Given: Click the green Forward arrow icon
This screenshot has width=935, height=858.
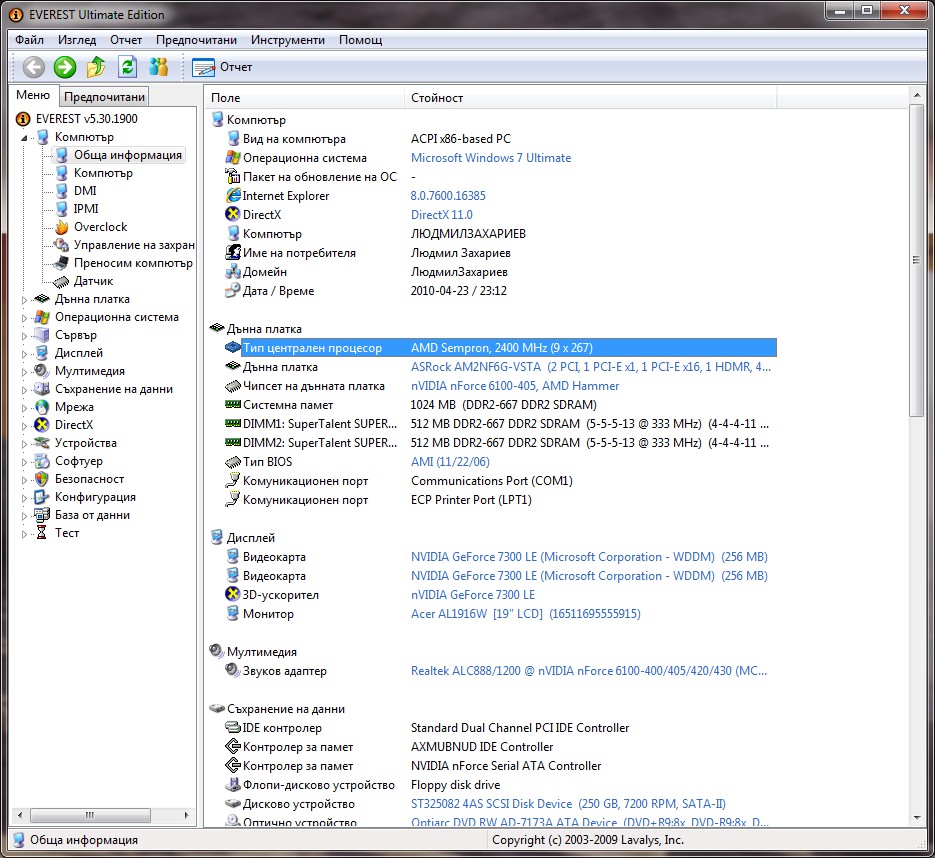Looking at the screenshot, I should click(x=65, y=67).
